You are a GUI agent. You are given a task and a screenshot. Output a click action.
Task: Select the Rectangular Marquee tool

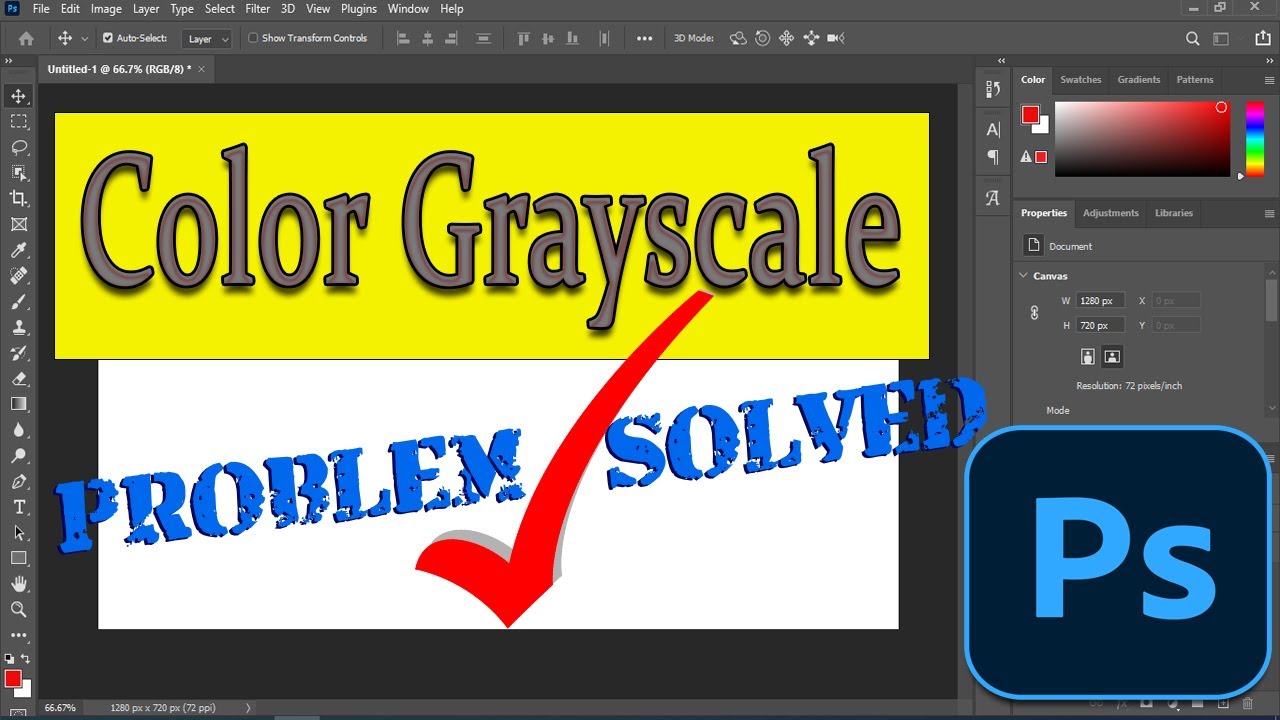(x=19, y=122)
